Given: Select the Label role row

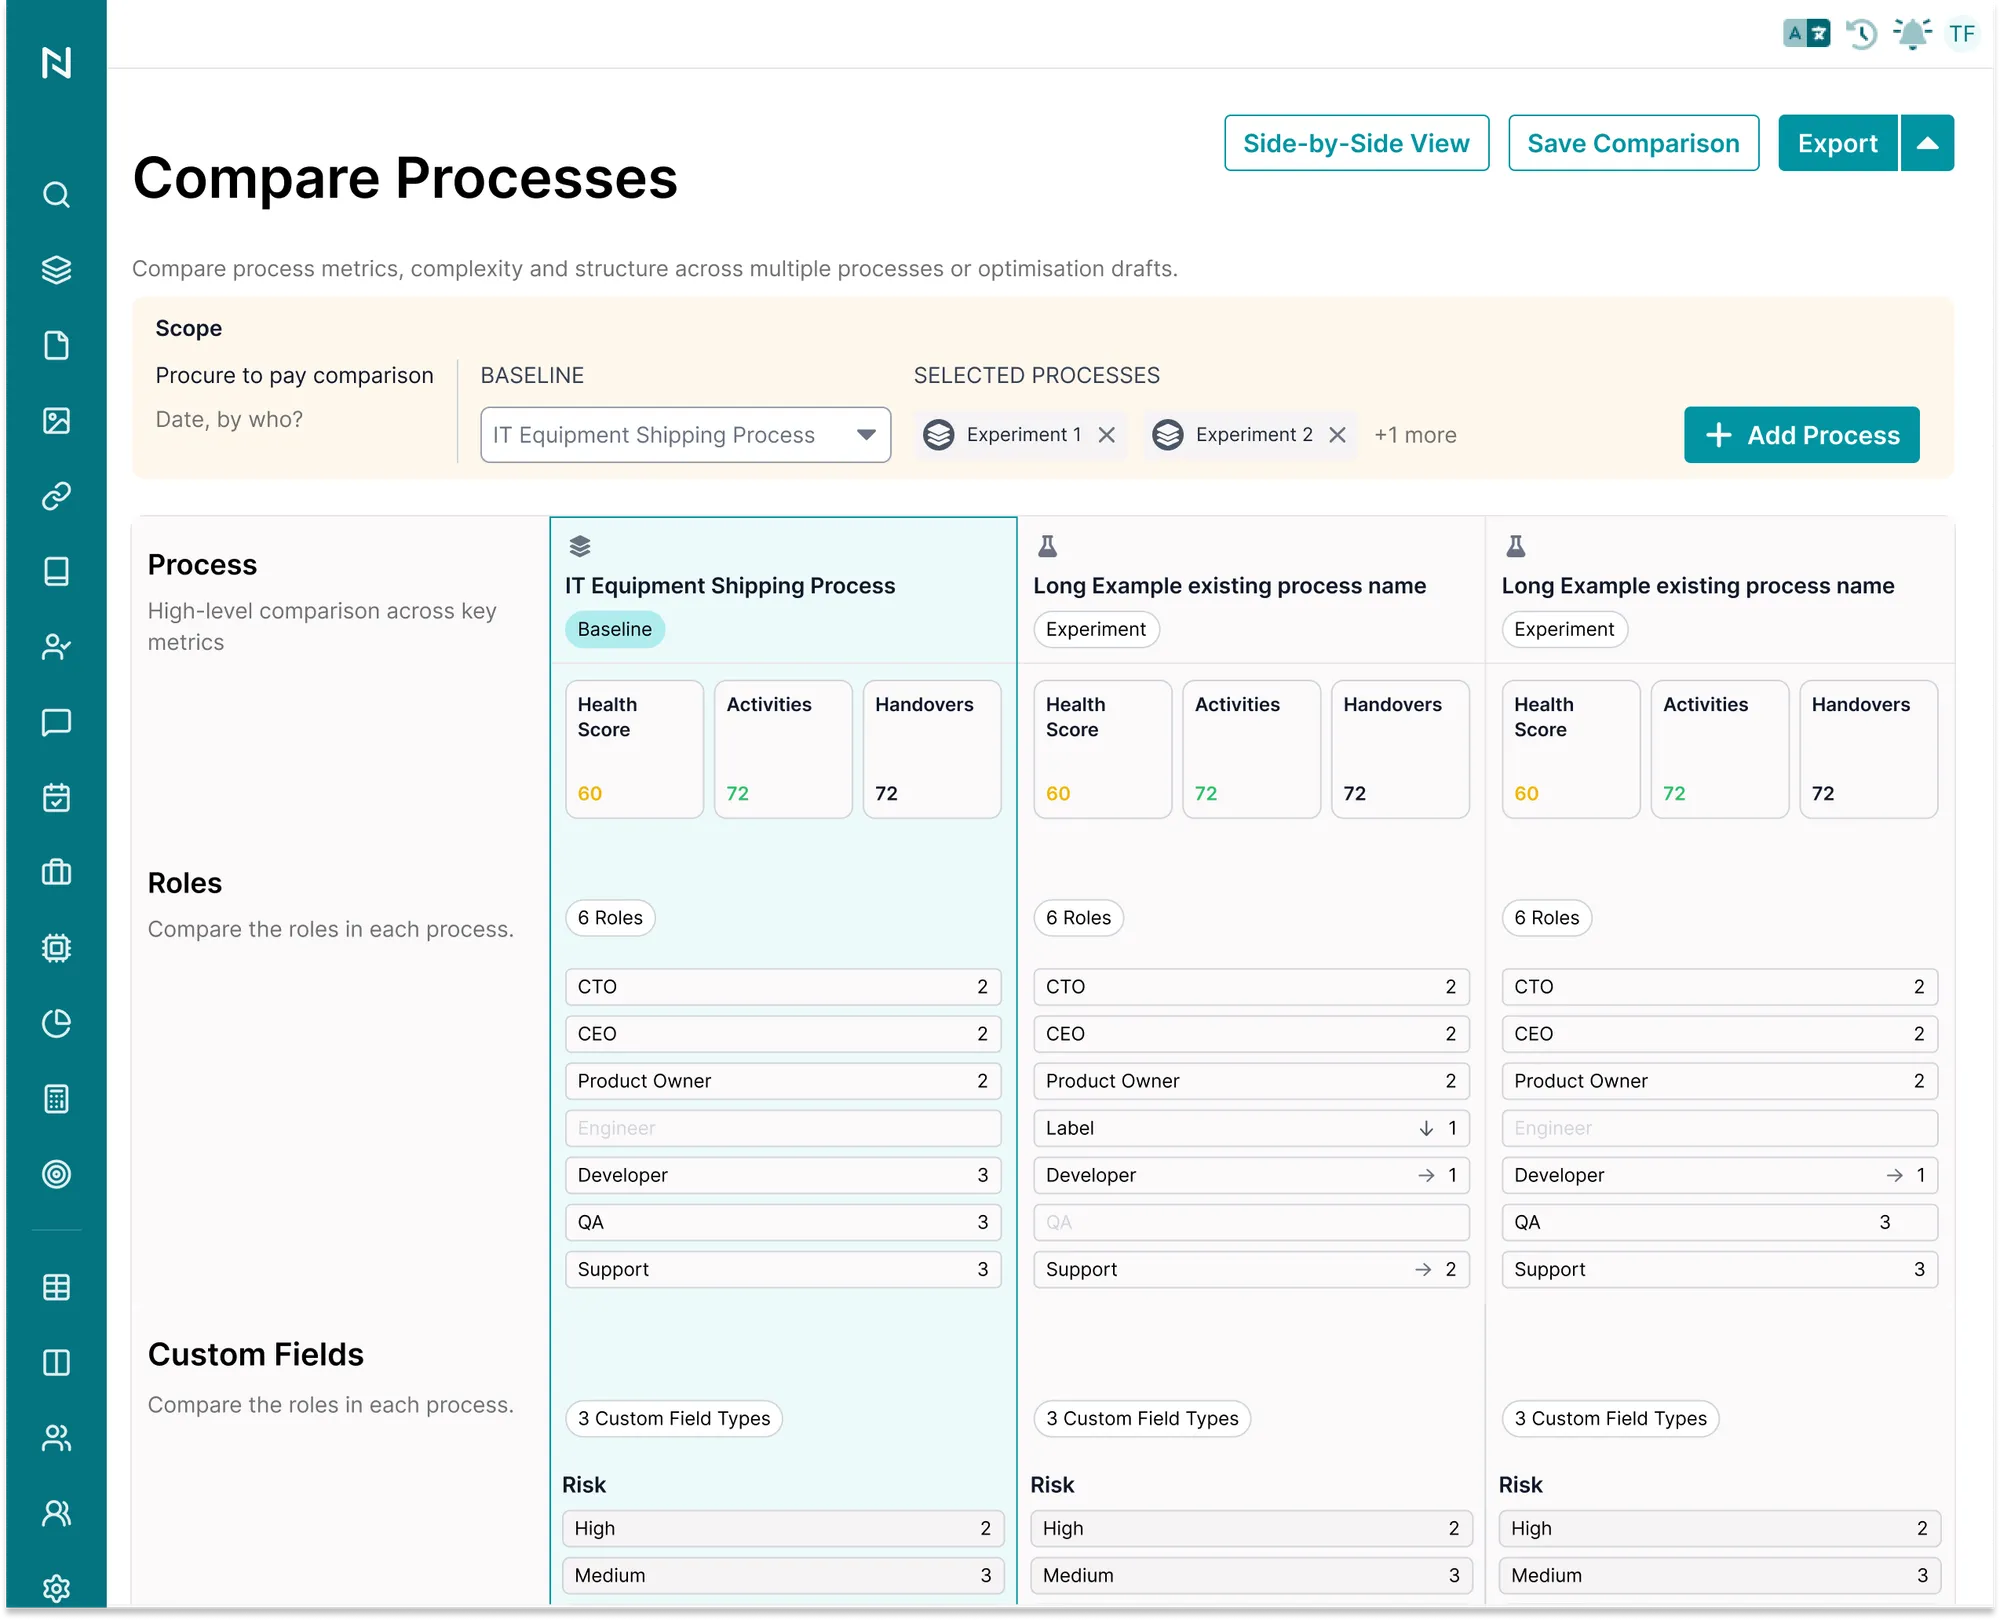Looking at the screenshot, I should [1251, 1128].
